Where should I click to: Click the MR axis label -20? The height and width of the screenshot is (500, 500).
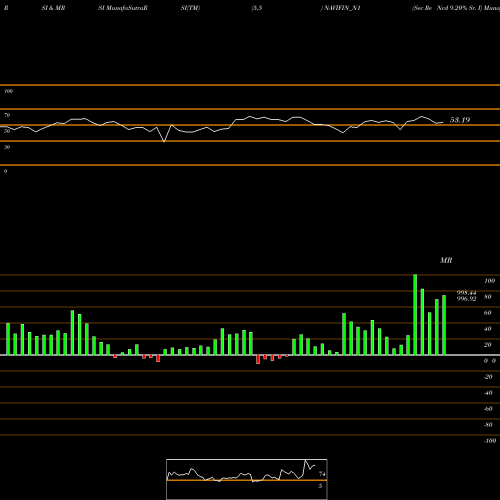coord(488,377)
